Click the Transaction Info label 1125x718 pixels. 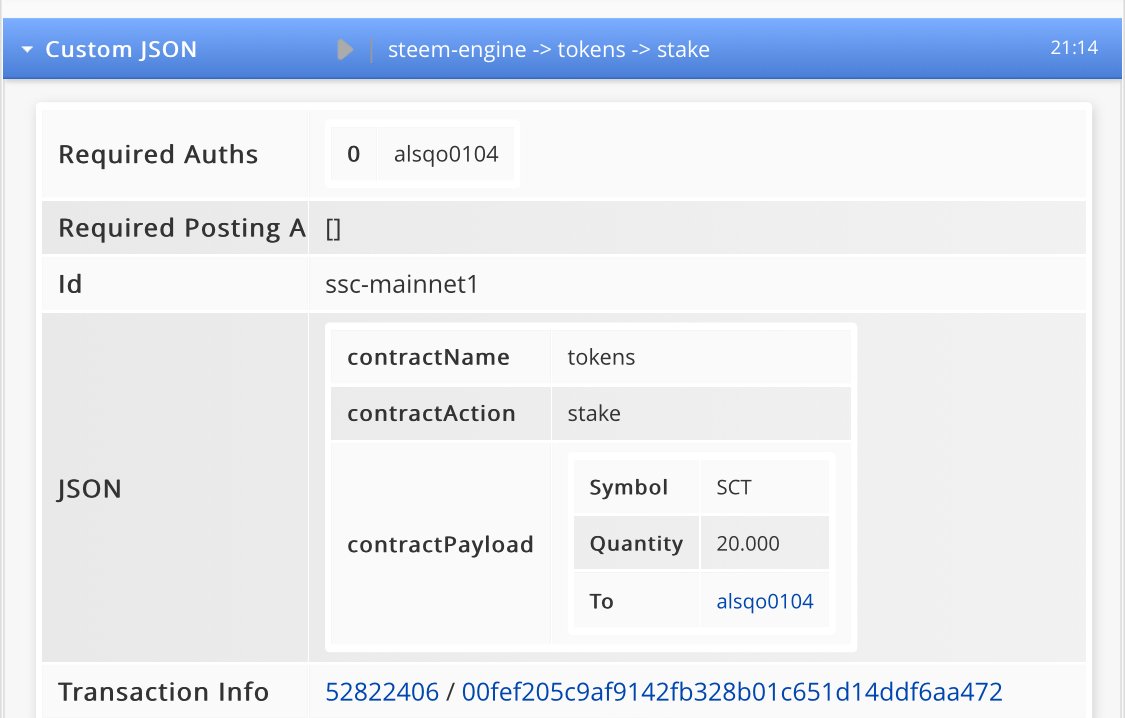coord(164,691)
